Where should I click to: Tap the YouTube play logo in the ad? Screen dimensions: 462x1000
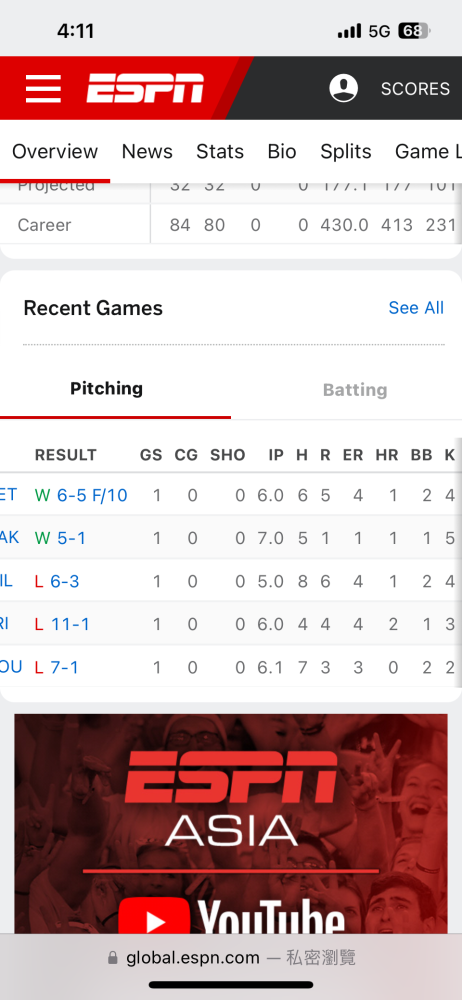(154, 917)
